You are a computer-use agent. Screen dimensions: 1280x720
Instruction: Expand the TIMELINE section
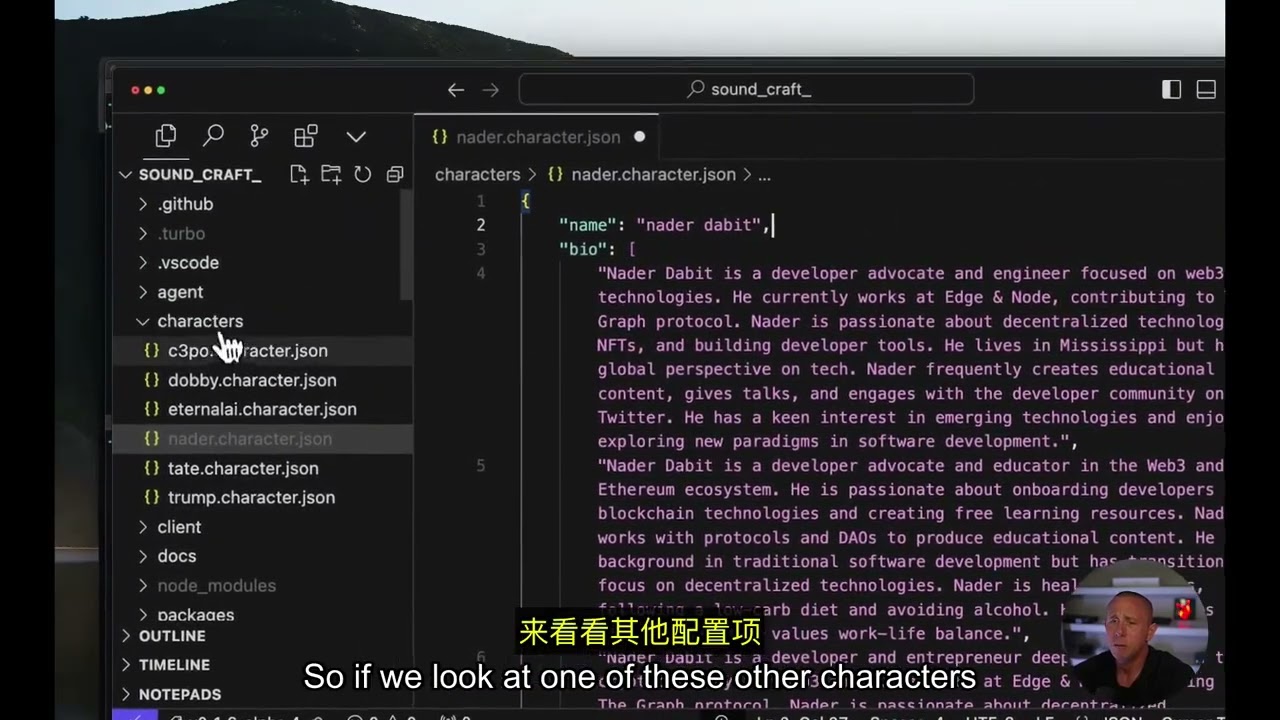[174, 665]
